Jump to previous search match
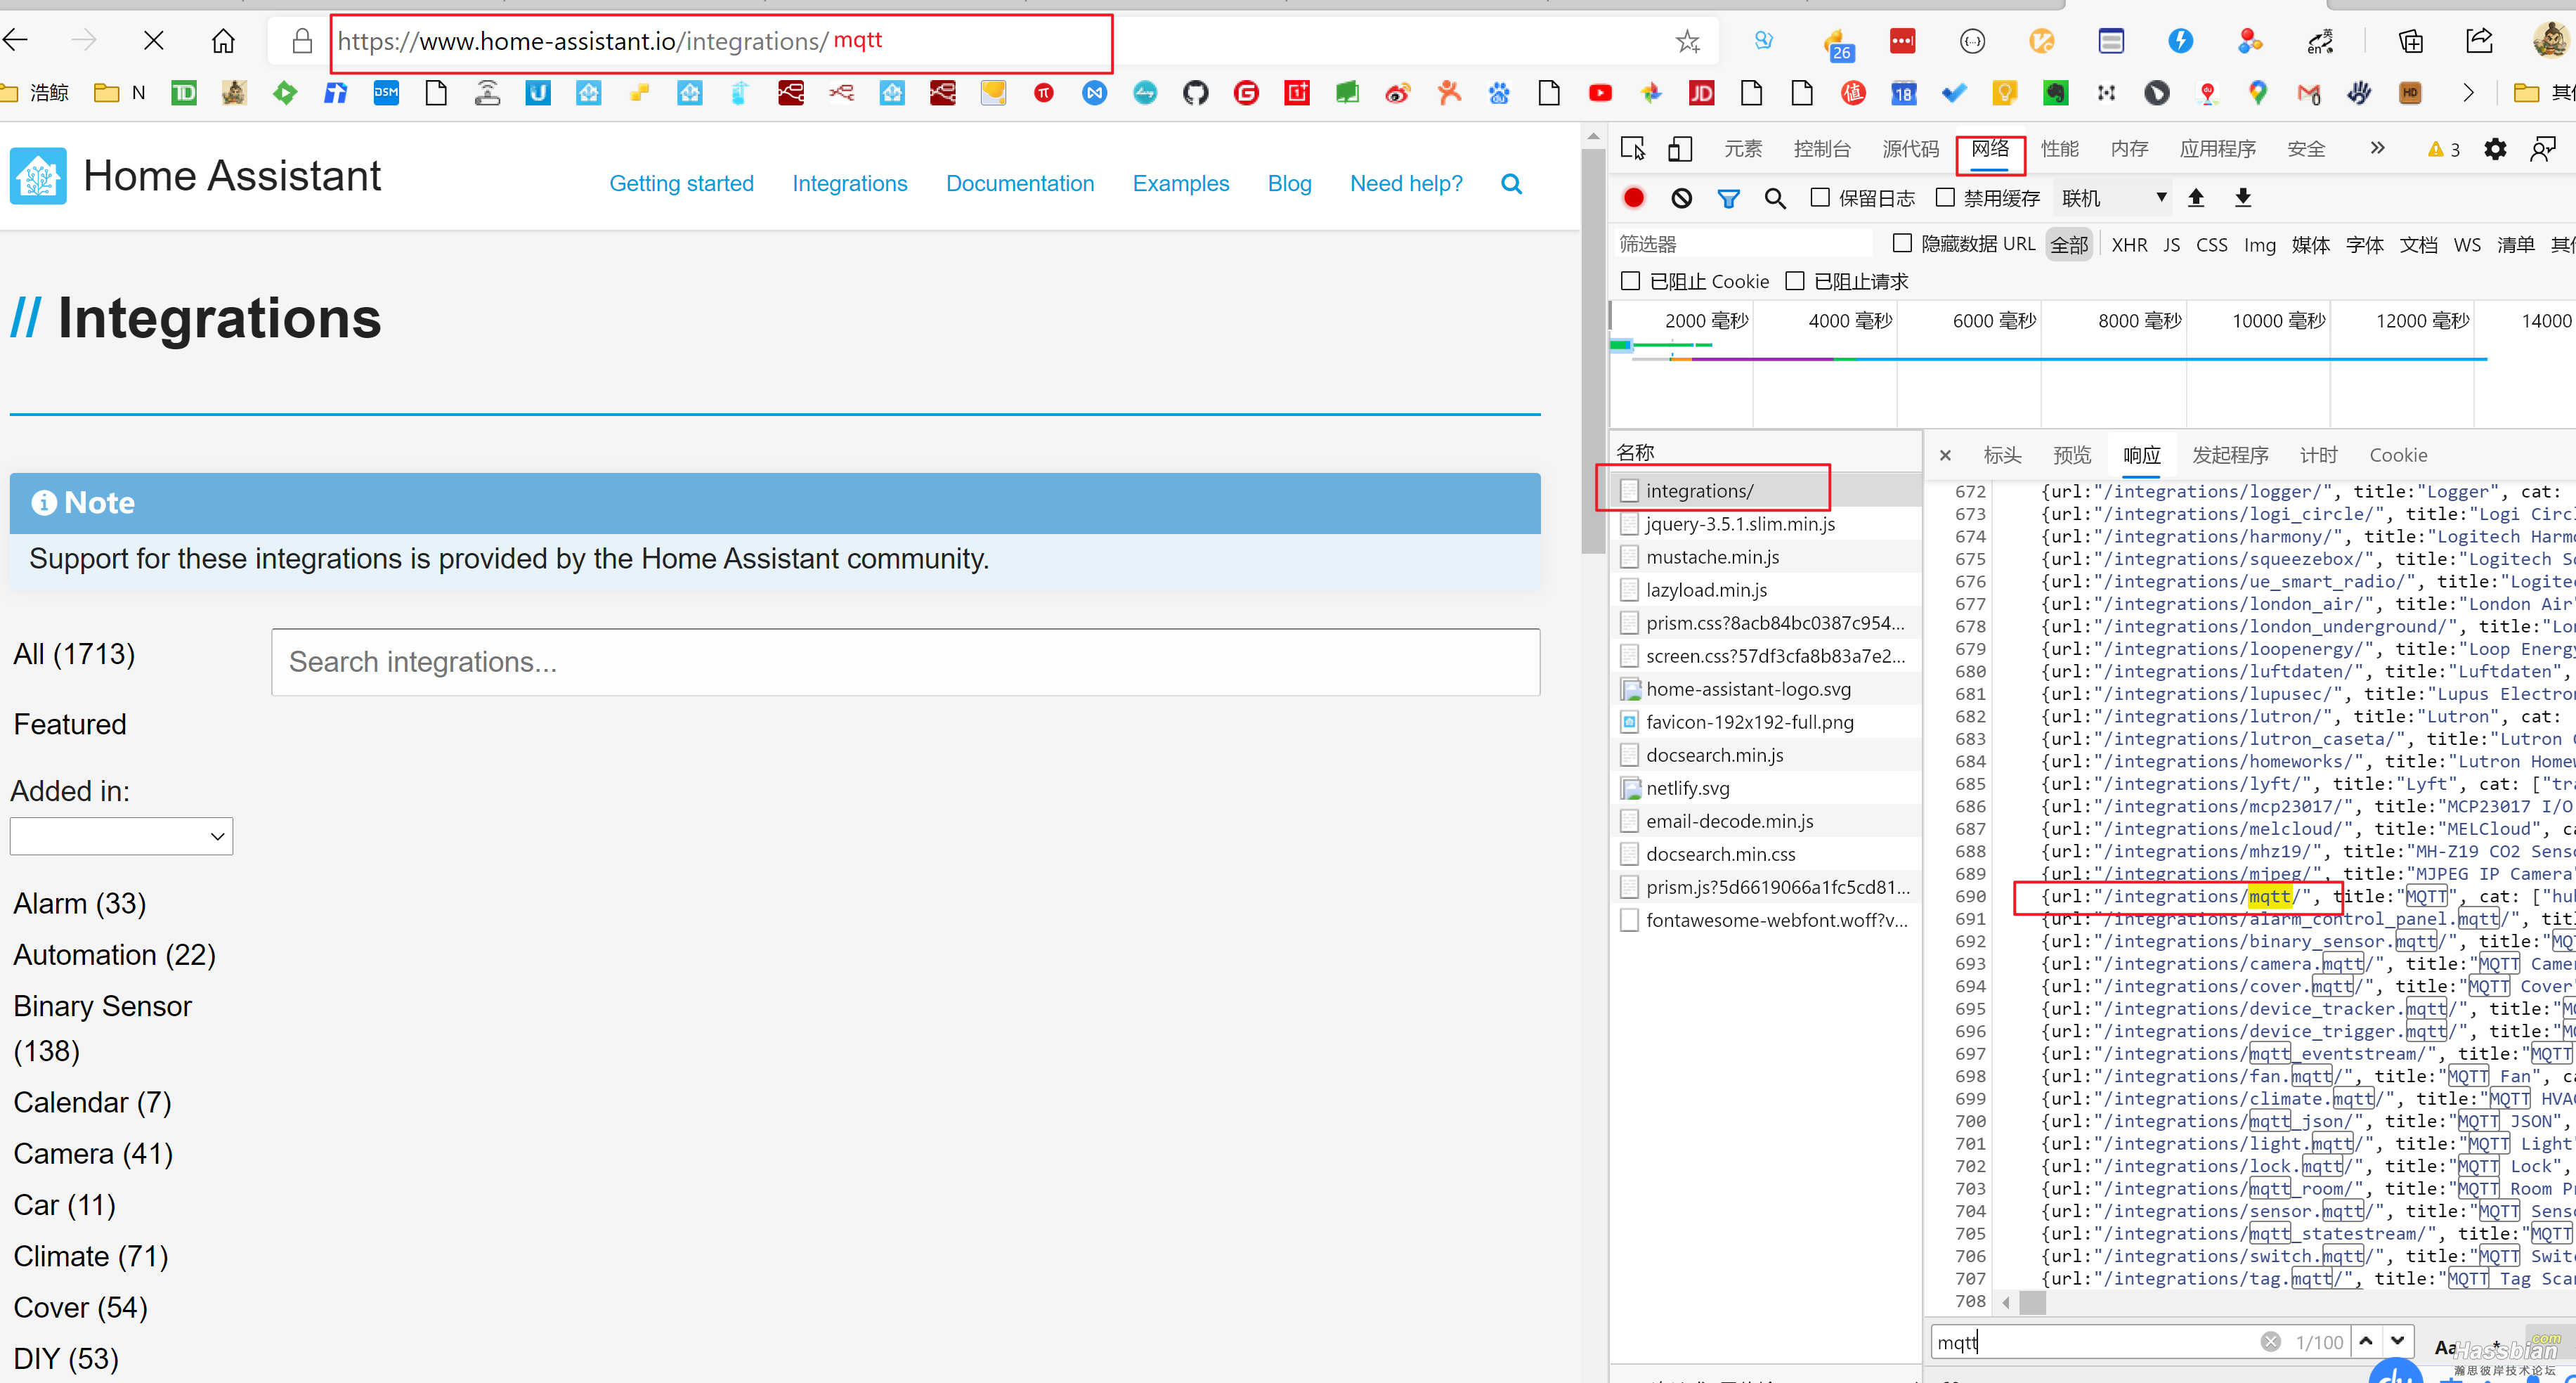Image resolution: width=2576 pixels, height=1383 pixels. (x=2366, y=1341)
